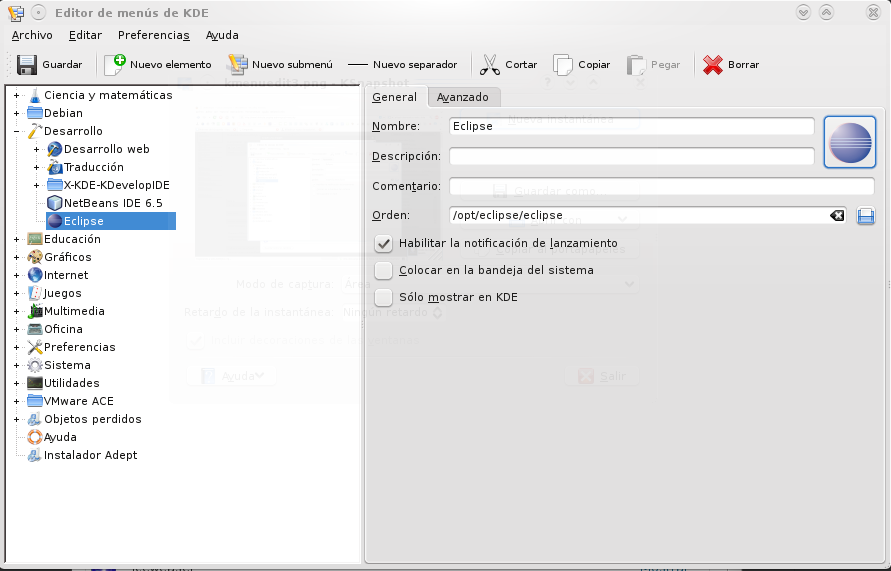Click in the Nombre input field

[631, 126]
